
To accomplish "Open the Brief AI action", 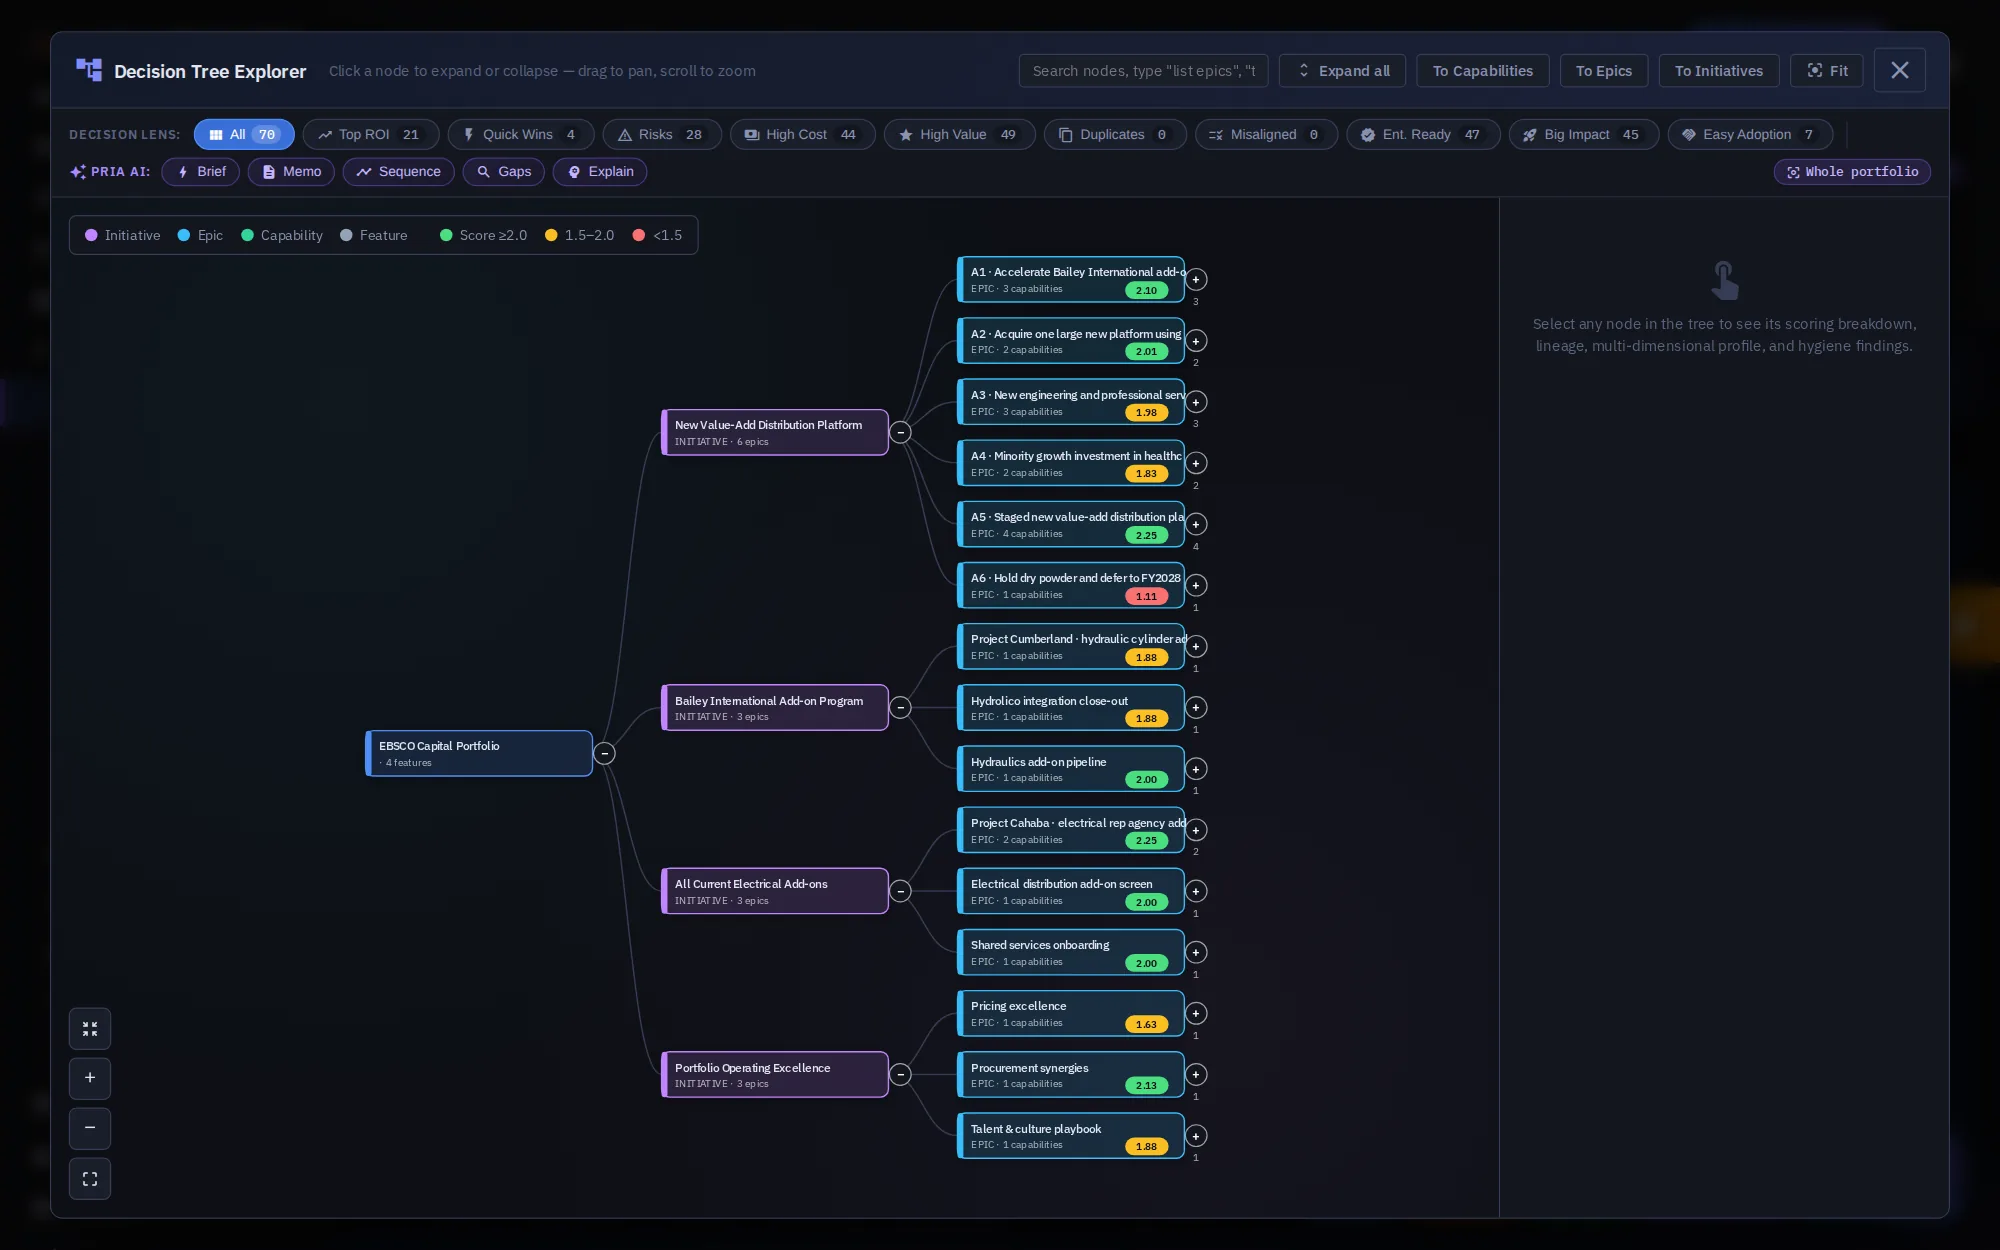I will (x=201, y=172).
